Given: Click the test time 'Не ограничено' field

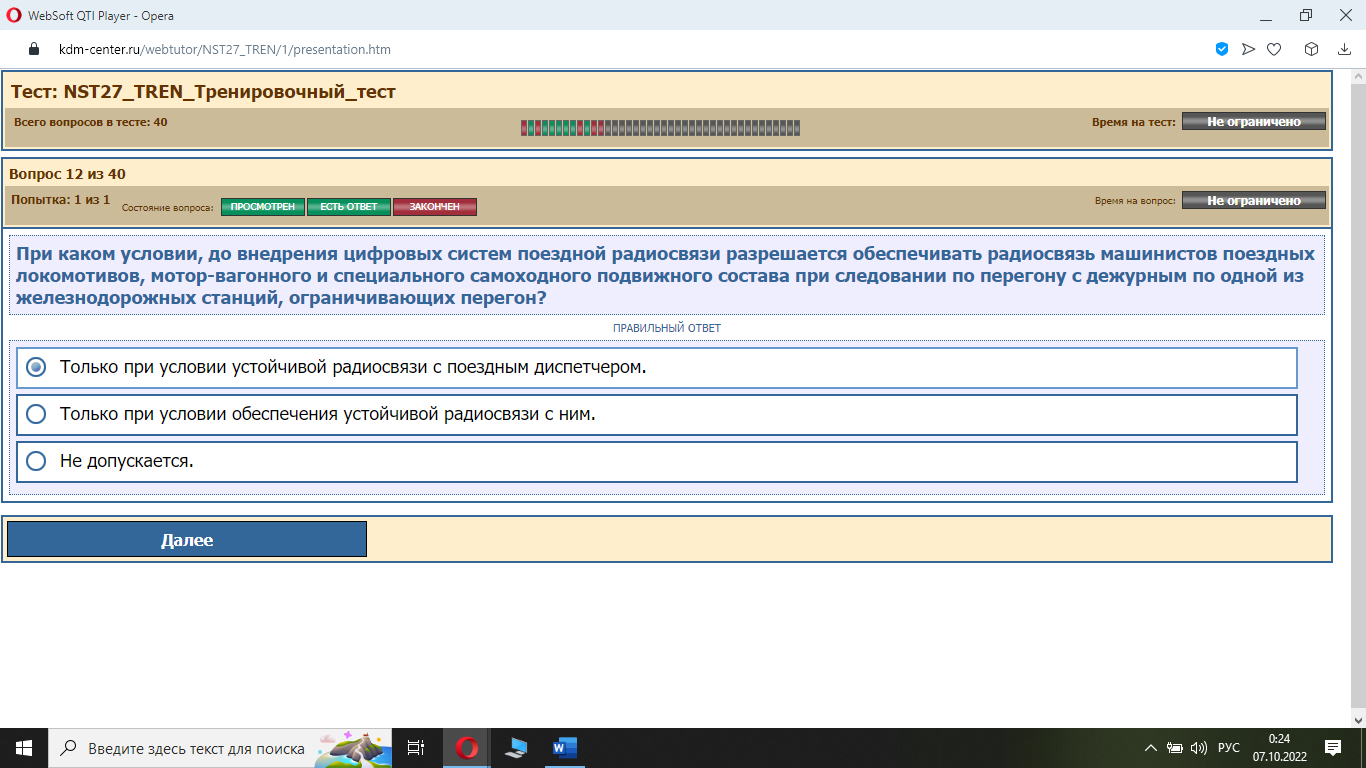Looking at the screenshot, I should tap(1254, 121).
